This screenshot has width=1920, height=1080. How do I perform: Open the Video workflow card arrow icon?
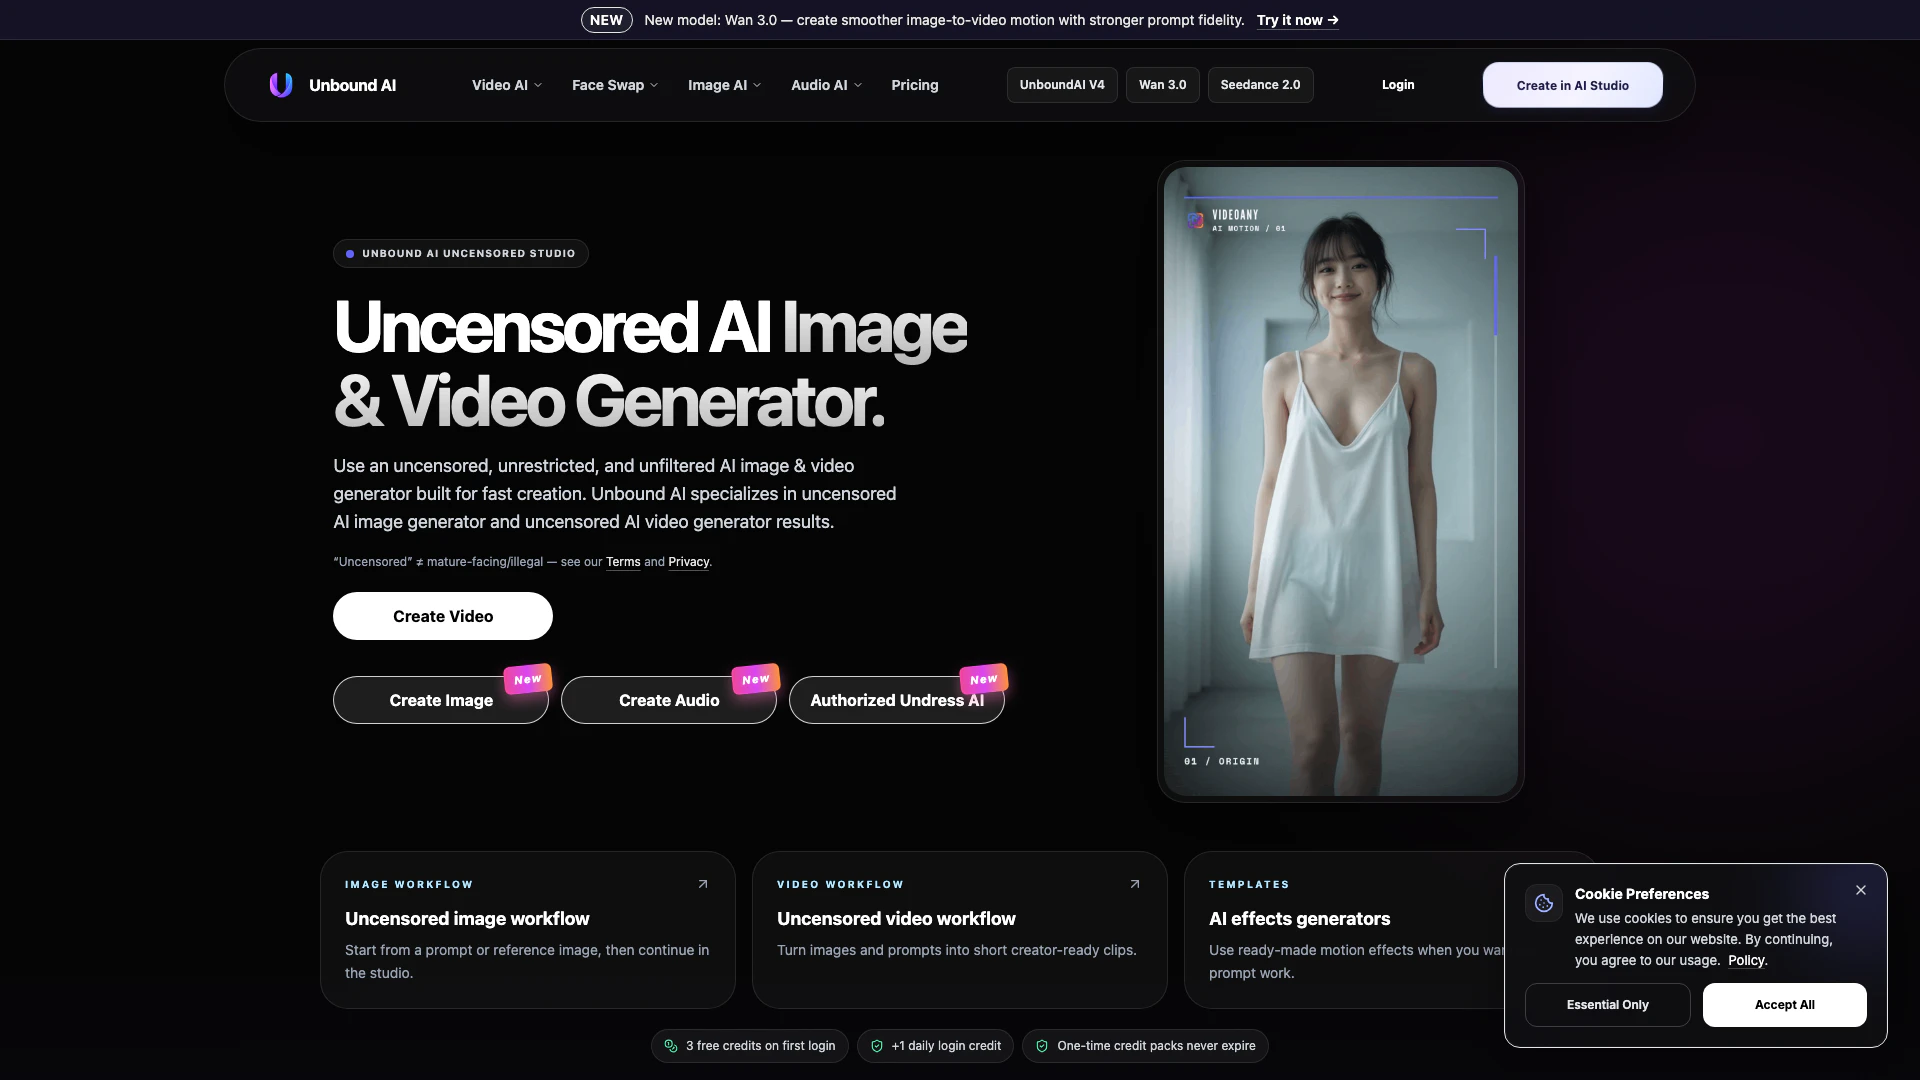(x=1135, y=884)
